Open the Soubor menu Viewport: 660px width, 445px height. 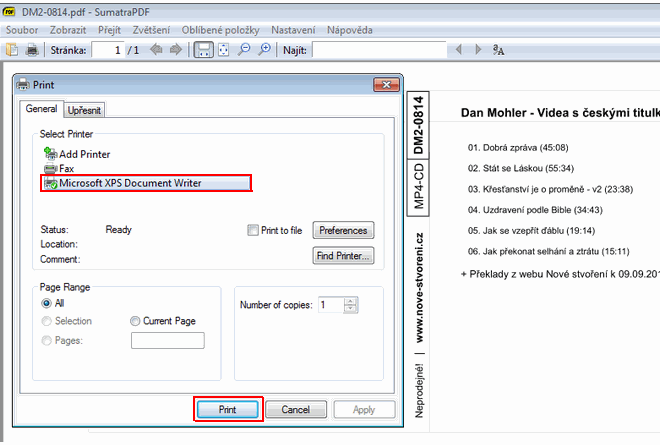pyautogui.click(x=22, y=30)
